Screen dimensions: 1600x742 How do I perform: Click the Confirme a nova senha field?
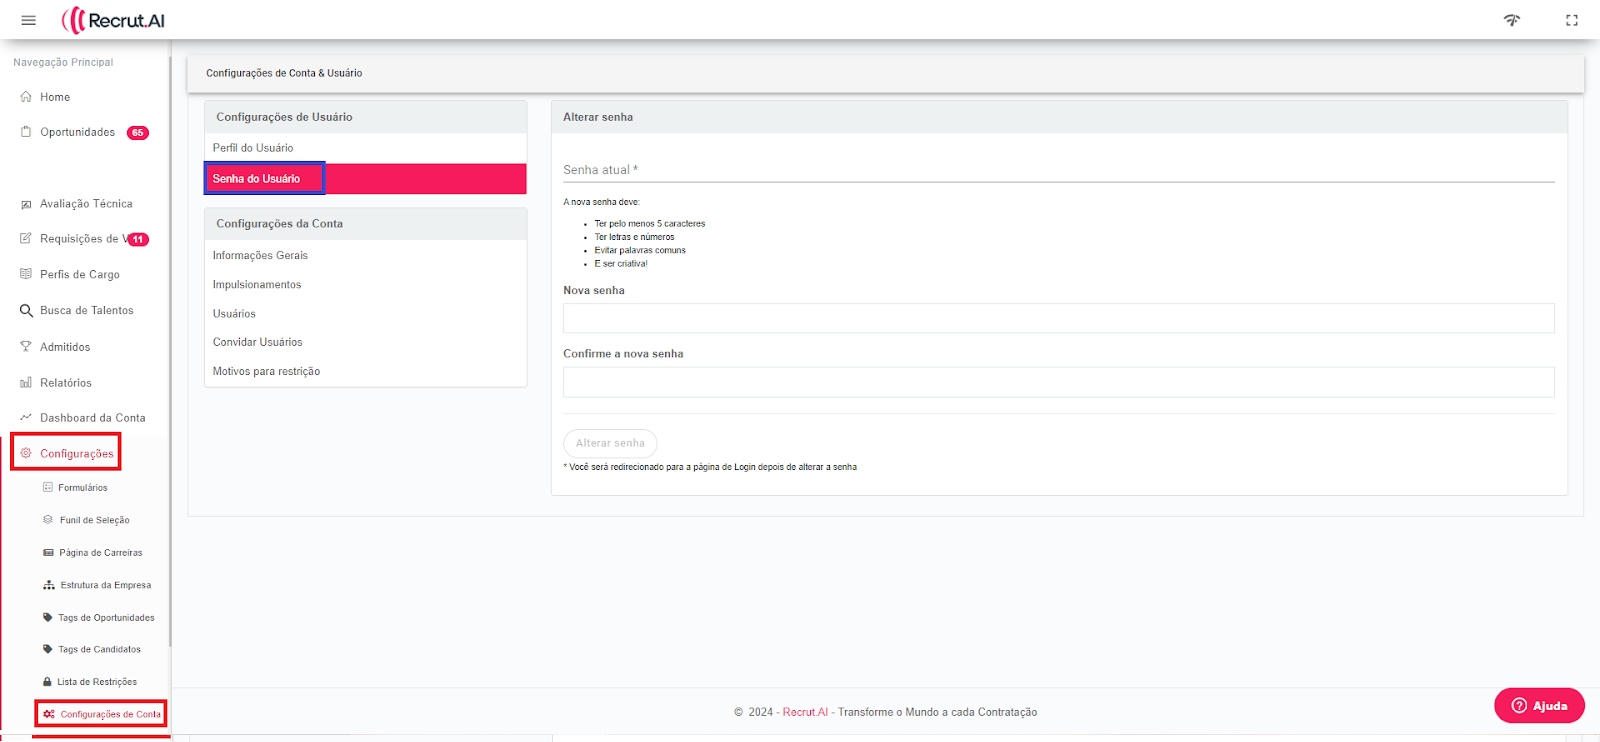(x=1058, y=382)
